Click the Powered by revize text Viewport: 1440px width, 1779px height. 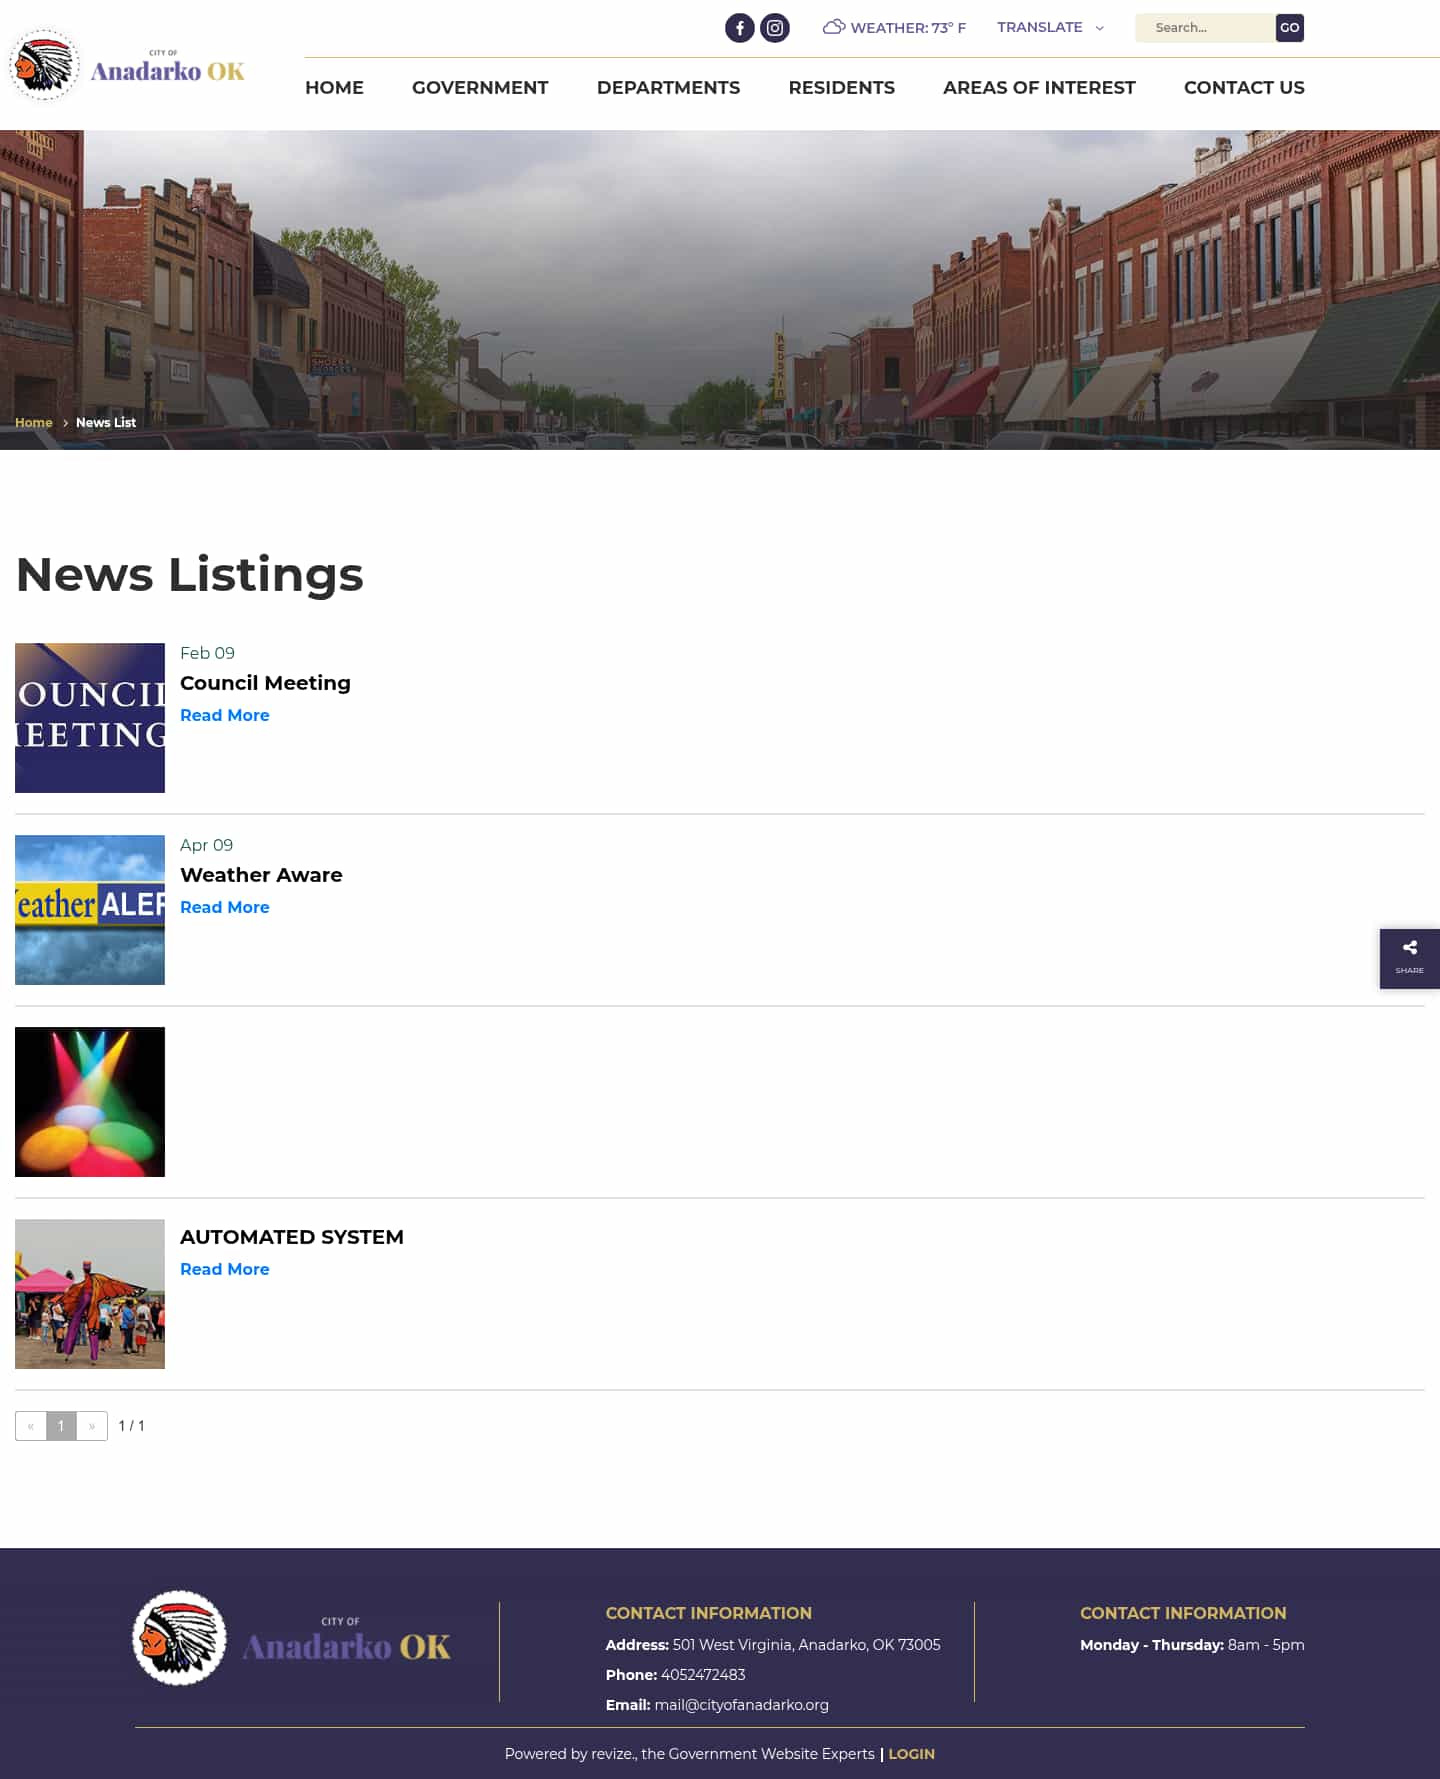pos(690,1754)
